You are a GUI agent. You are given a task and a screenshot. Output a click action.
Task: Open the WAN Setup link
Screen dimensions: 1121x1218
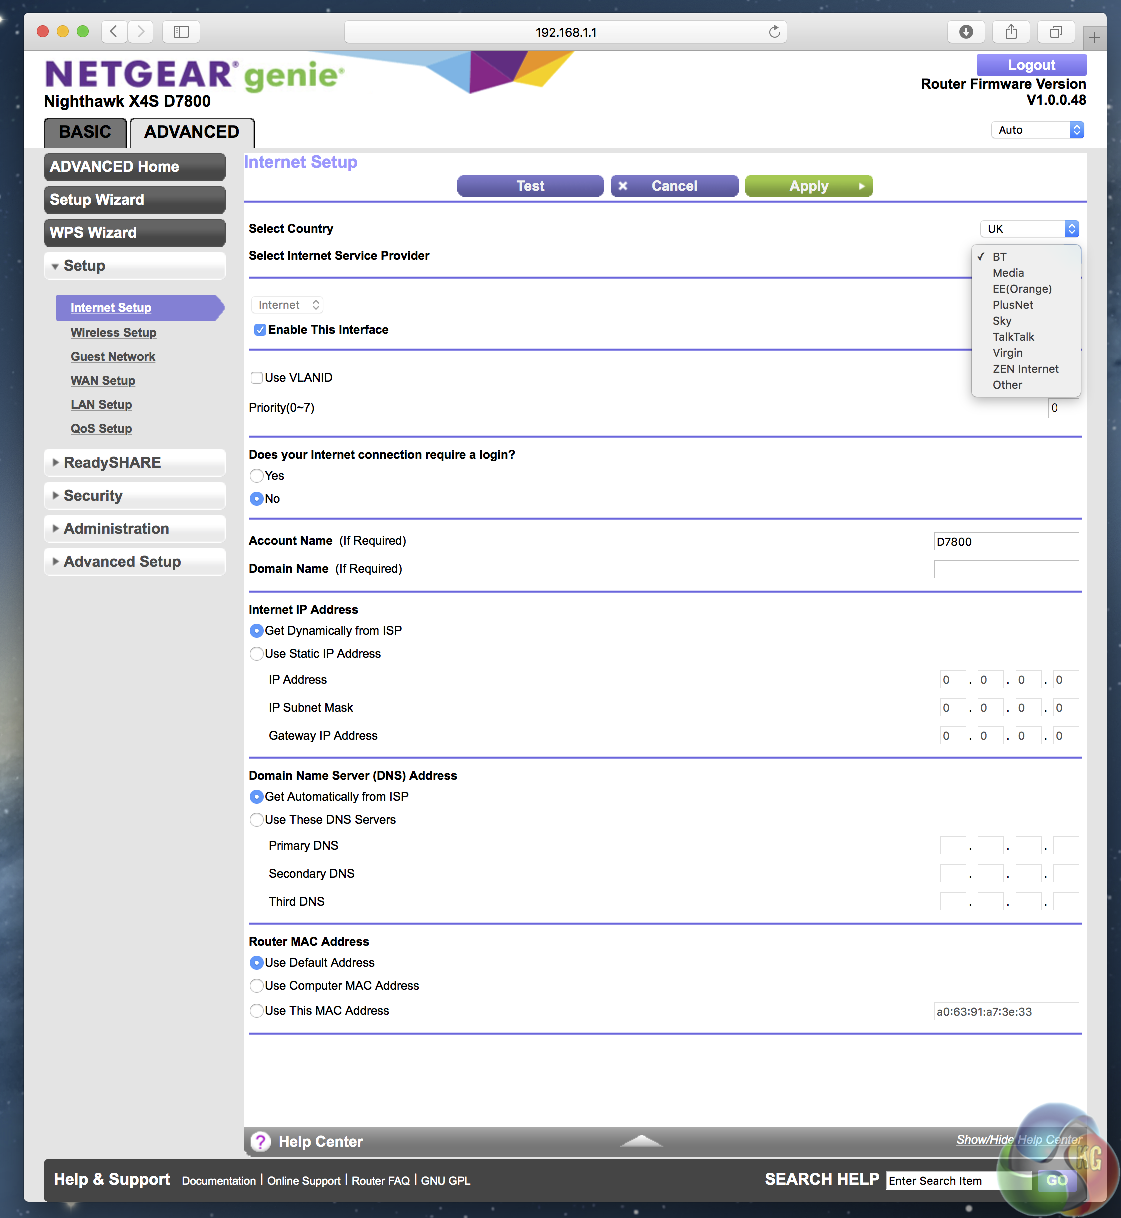coord(103,381)
